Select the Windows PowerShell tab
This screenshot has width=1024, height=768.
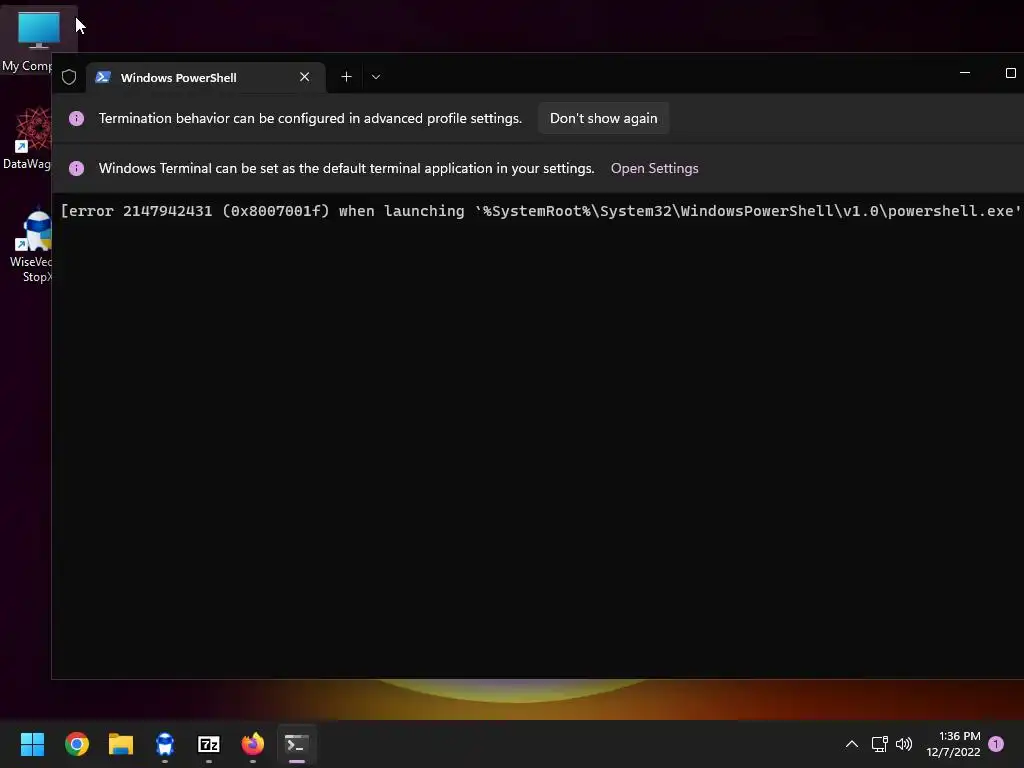[205, 78]
